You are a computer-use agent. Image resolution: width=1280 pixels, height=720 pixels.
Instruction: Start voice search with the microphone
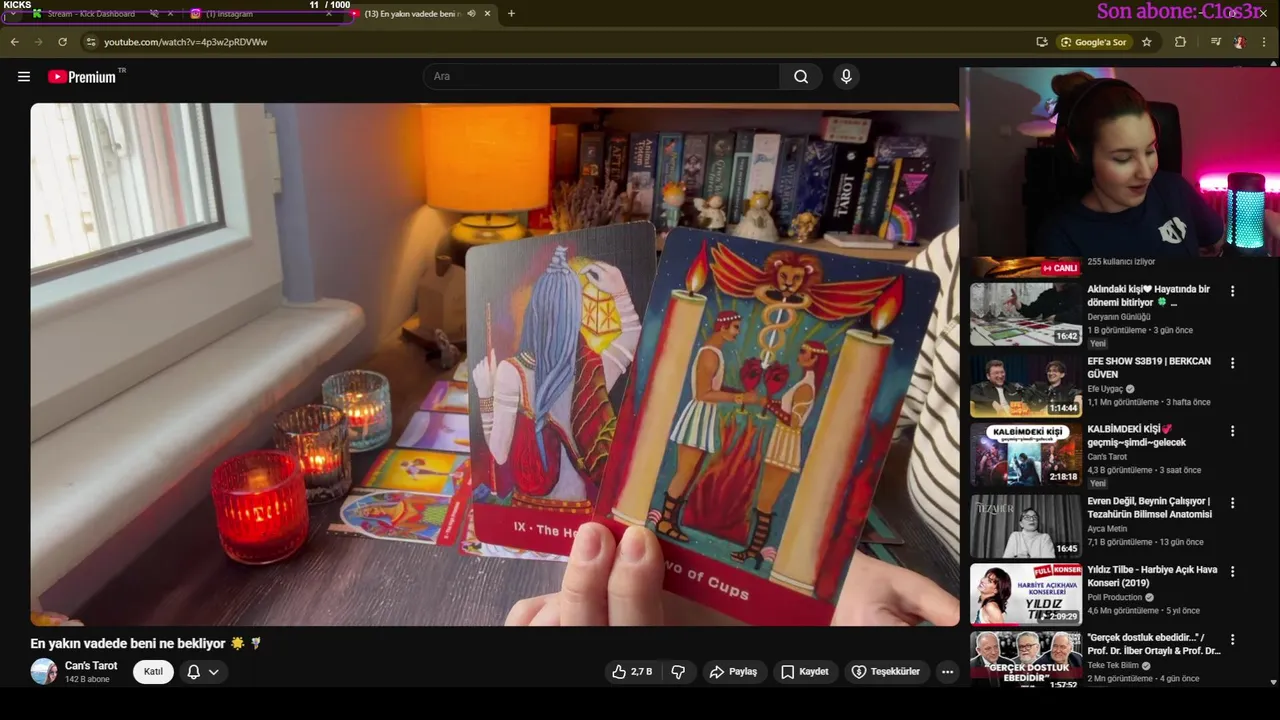point(846,76)
